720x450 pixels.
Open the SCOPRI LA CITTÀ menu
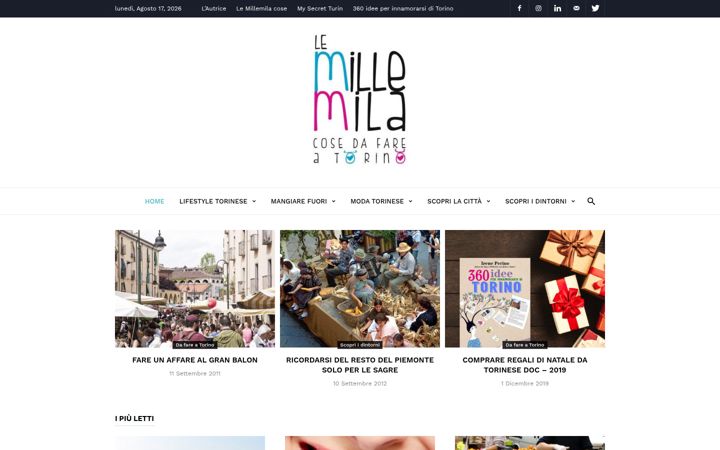[x=455, y=201]
